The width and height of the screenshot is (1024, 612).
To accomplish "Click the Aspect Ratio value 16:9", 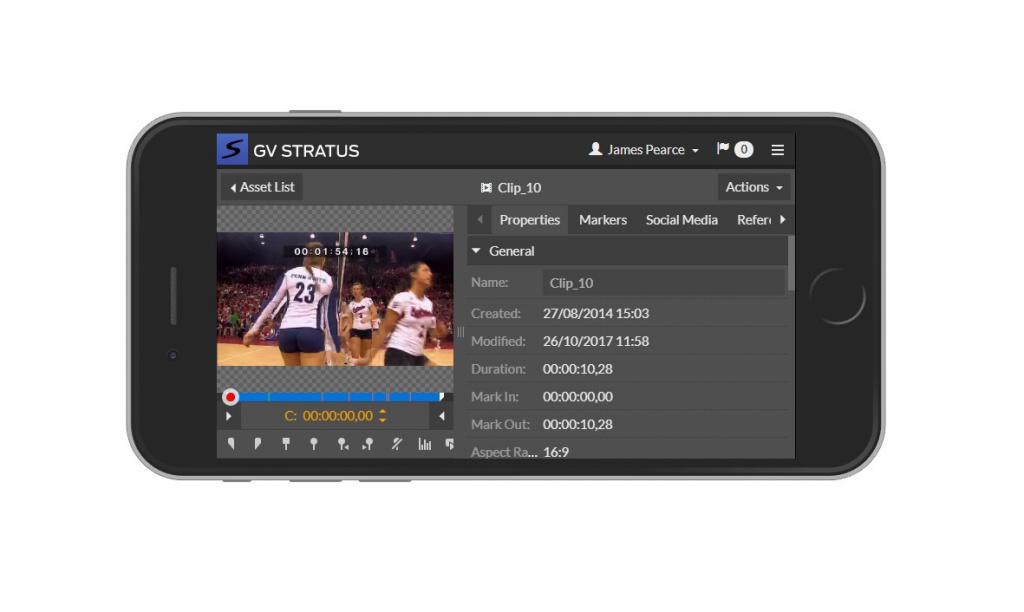I will click(x=556, y=452).
